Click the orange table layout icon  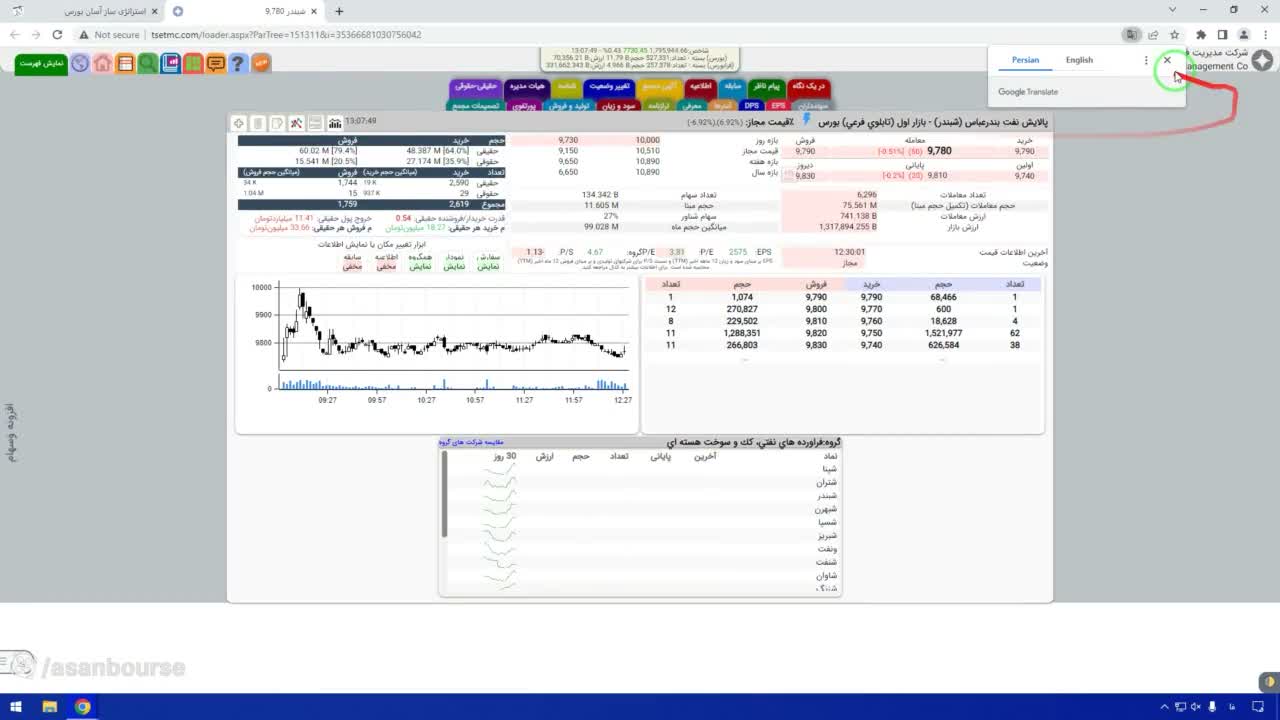(x=124, y=63)
